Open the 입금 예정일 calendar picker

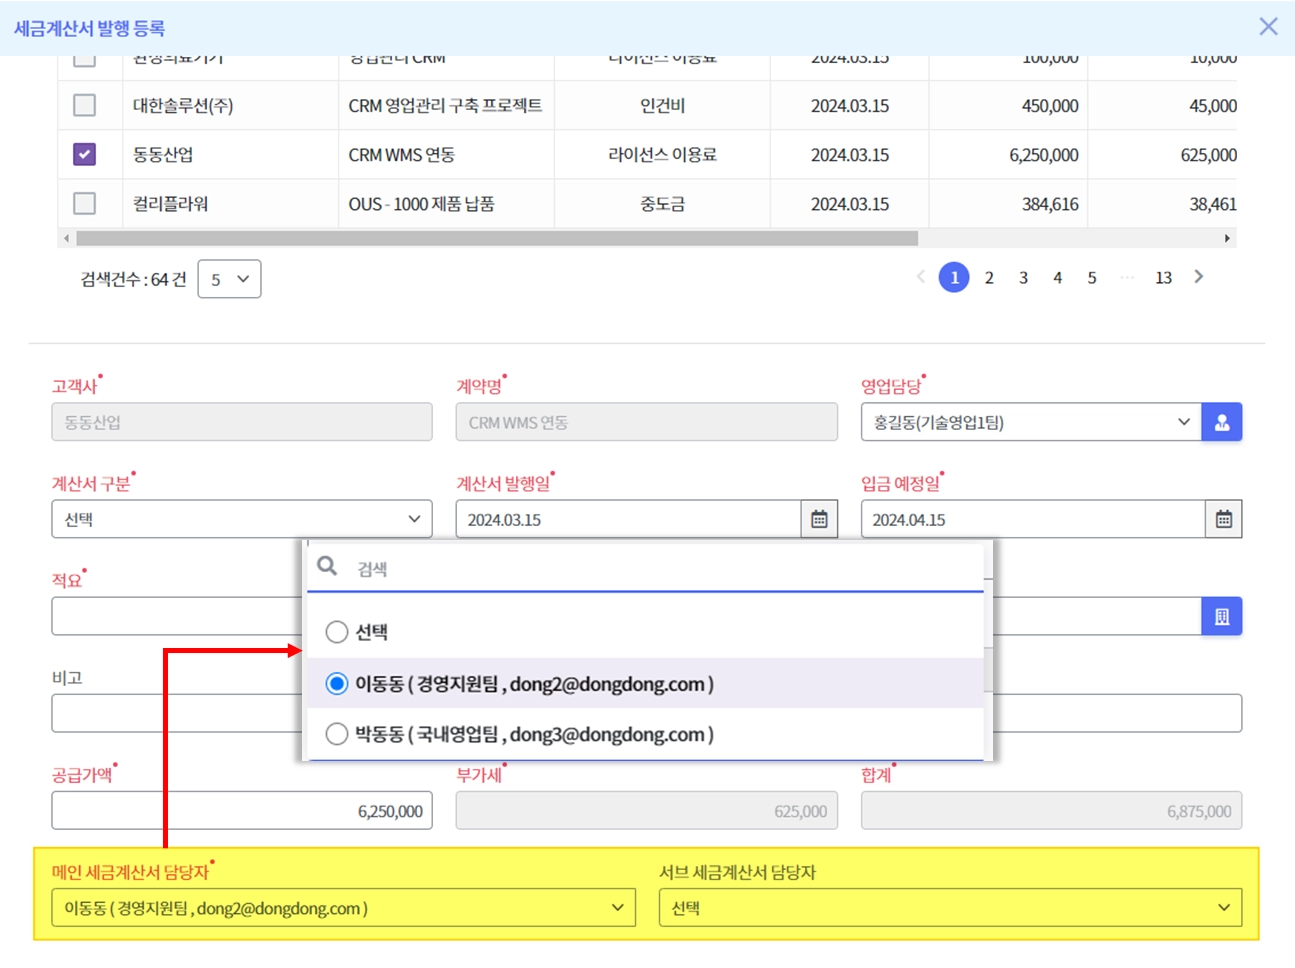(x=1223, y=519)
